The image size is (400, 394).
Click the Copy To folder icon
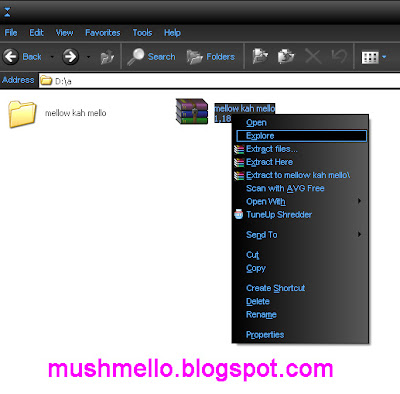286,56
